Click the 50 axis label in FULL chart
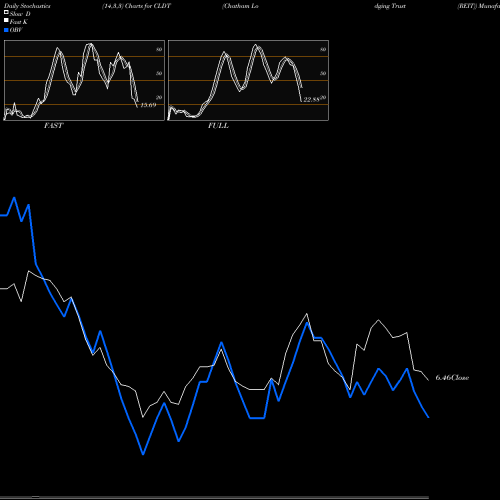The width and height of the screenshot is (500, 500). [323, 73]
